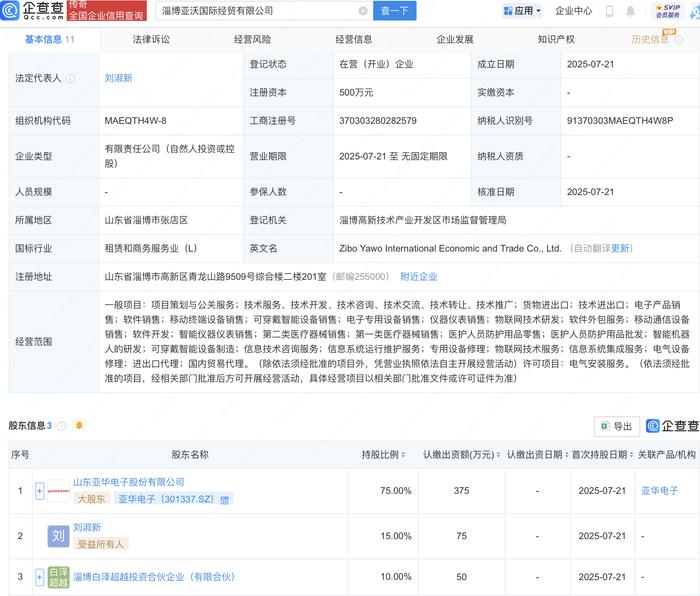
Task: Open 企业中心 in the header
Action: (573, 11)
